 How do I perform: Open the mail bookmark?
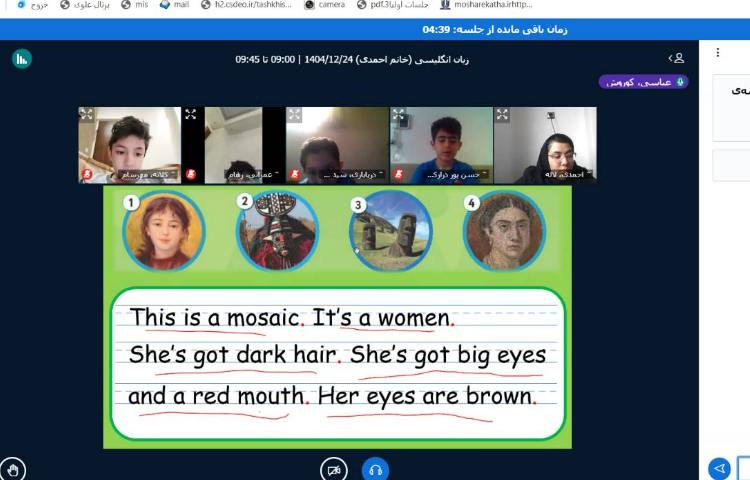coord(175,5)
